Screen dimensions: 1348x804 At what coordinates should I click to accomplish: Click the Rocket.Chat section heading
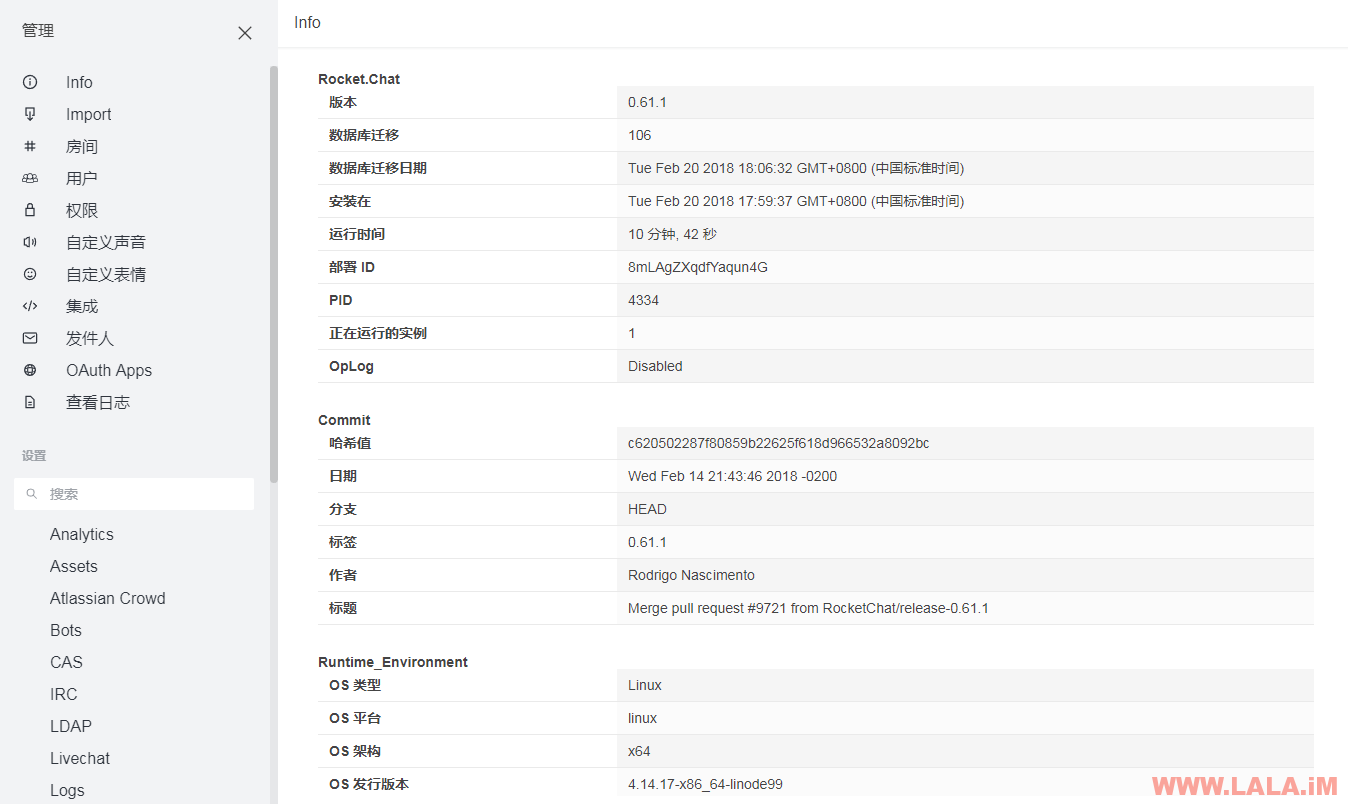click(x=359, y=79)
